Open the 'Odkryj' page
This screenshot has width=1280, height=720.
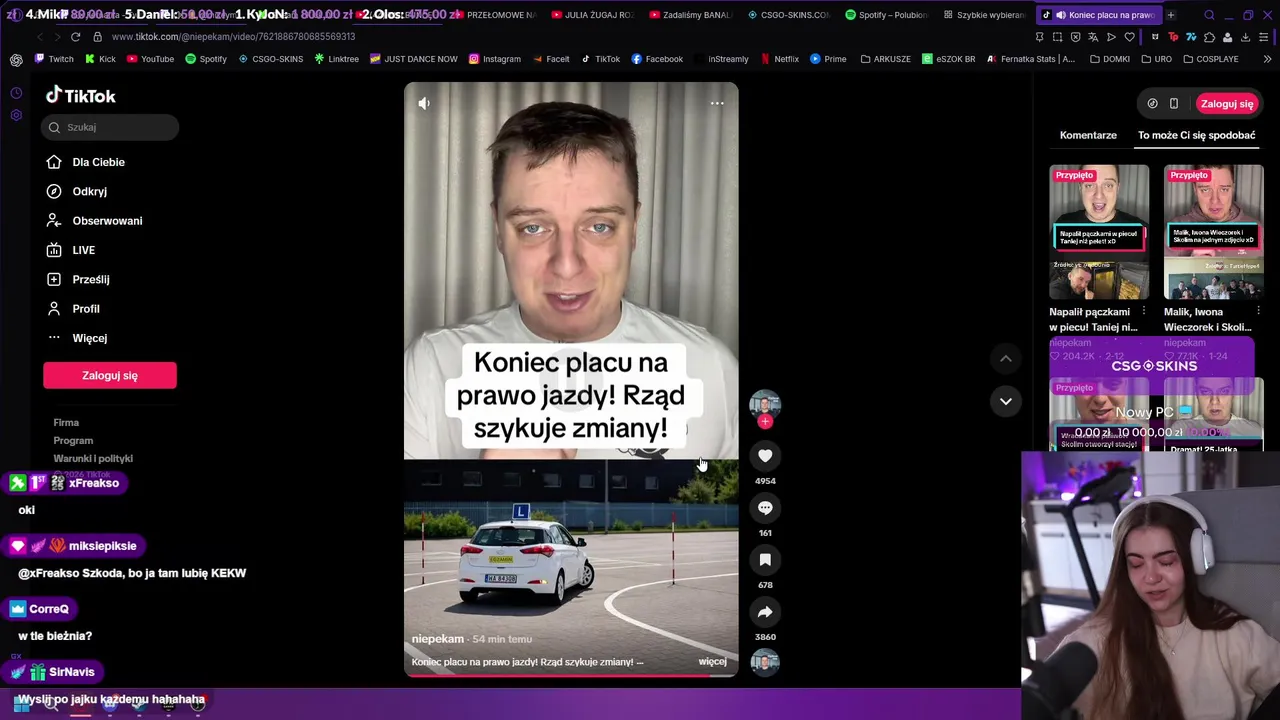[89, 191]
